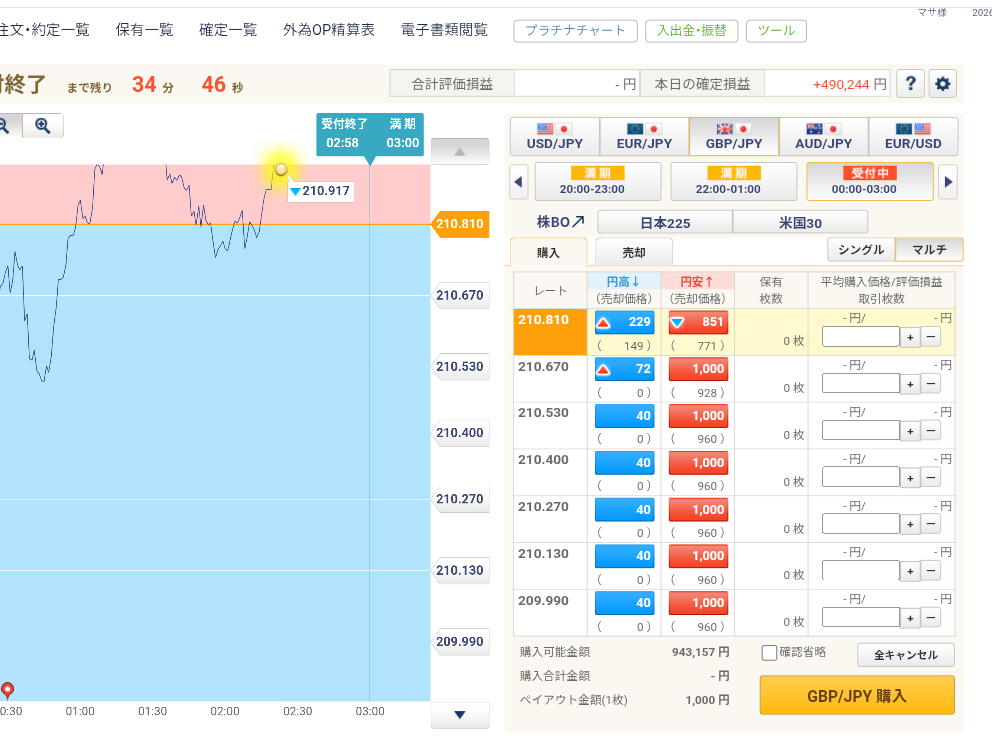Enable the 確認省略 checkbox
This screenshot has height=741, width=992.
769,653
